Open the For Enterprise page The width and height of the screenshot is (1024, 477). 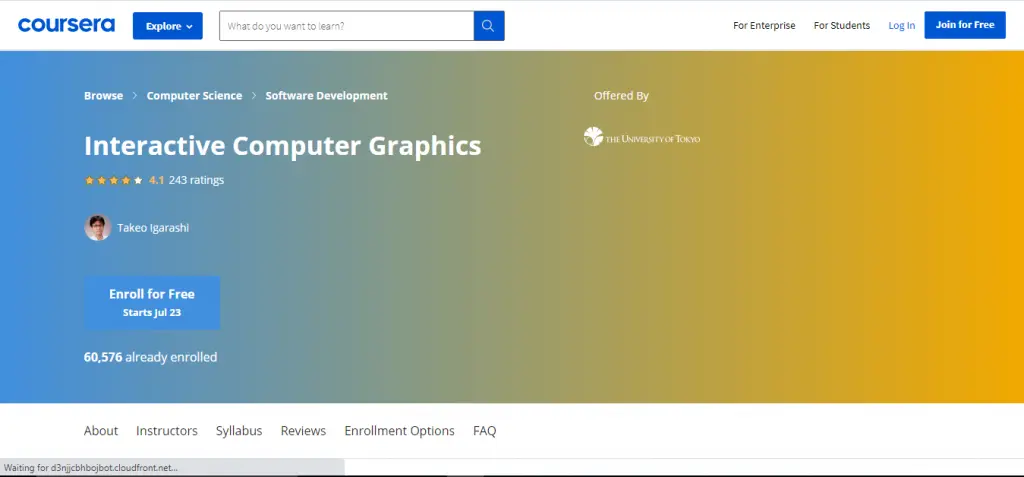pos(764,26)
